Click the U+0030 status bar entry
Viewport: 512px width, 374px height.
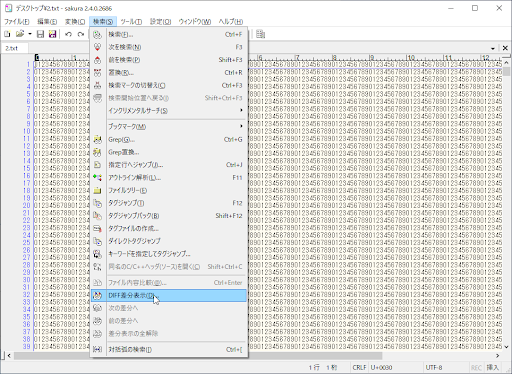[x=381, y=368]
